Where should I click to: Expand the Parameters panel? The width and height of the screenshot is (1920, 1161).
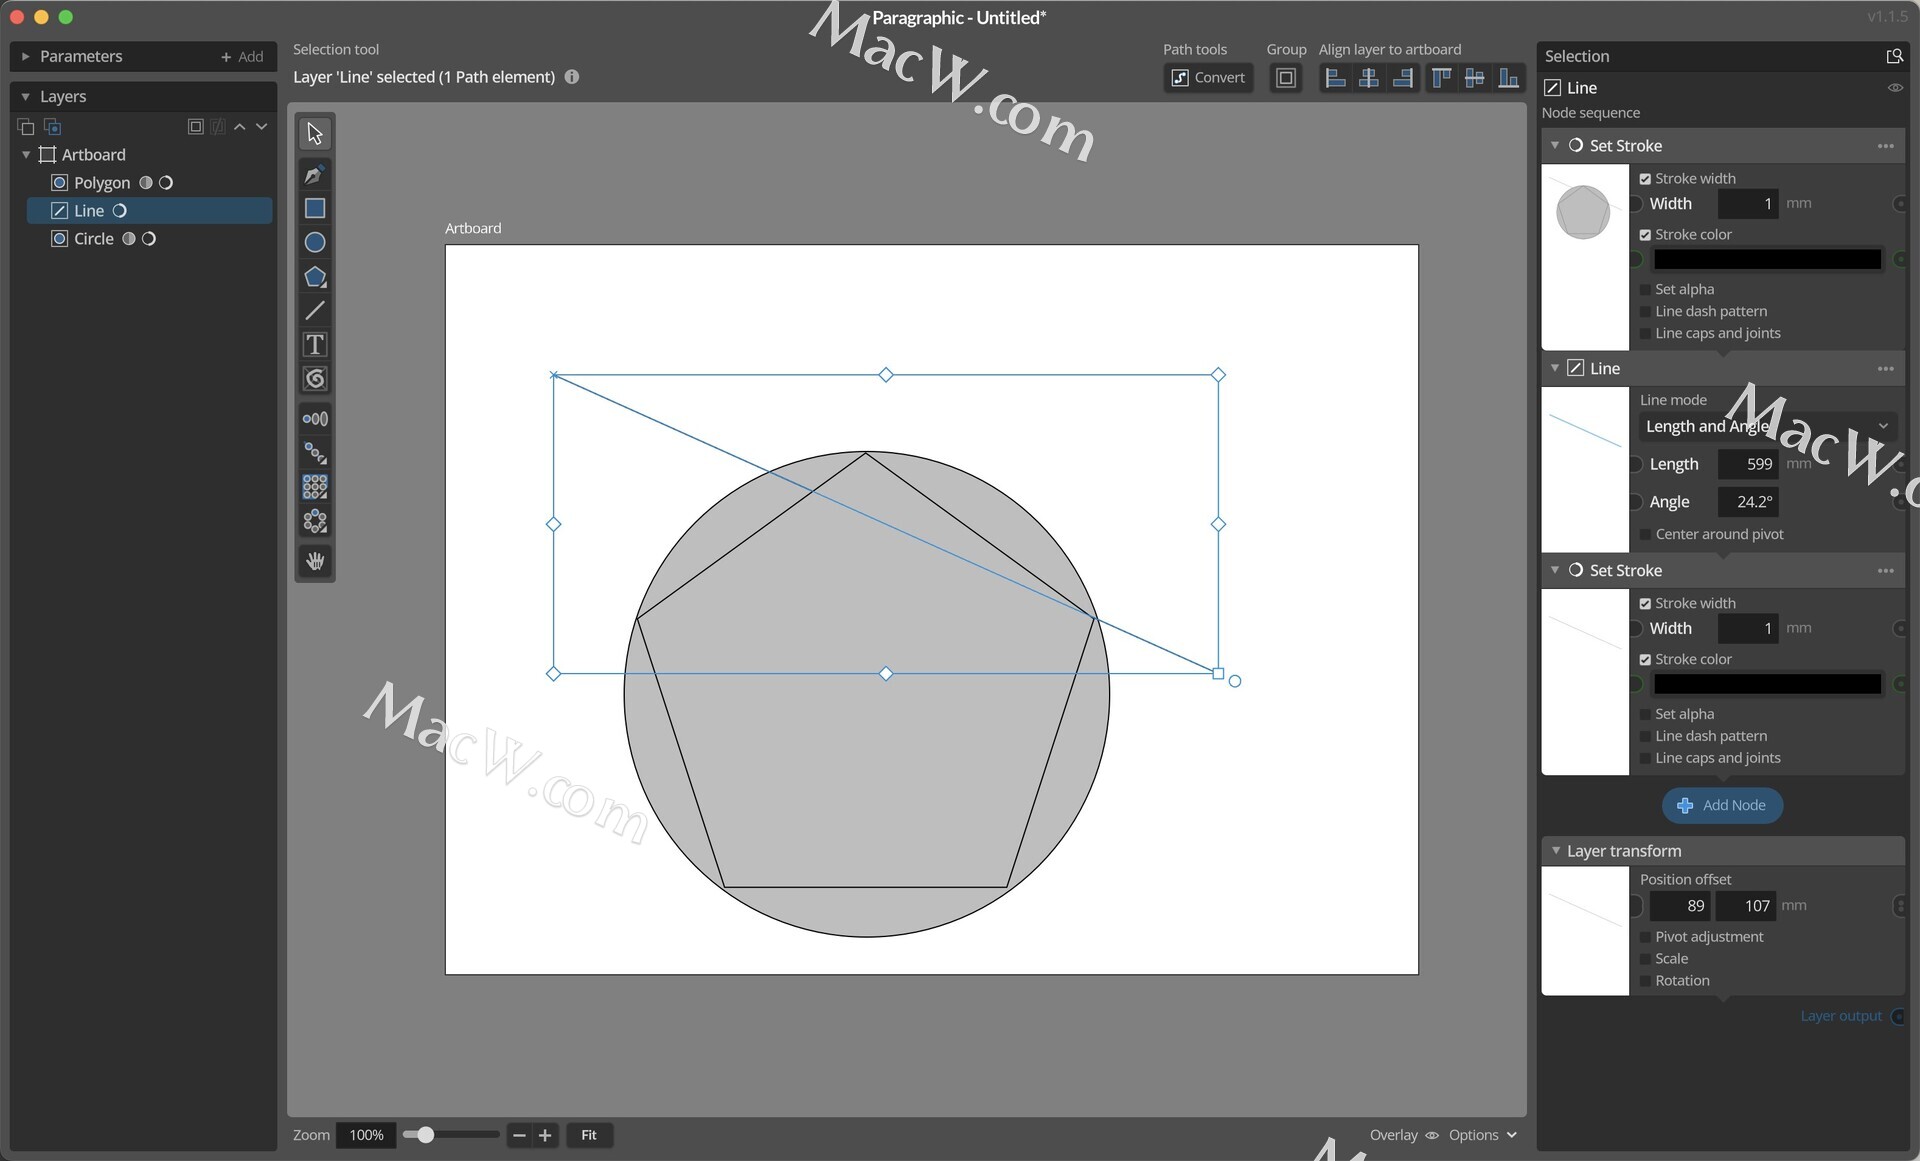(x=26, y=57)
